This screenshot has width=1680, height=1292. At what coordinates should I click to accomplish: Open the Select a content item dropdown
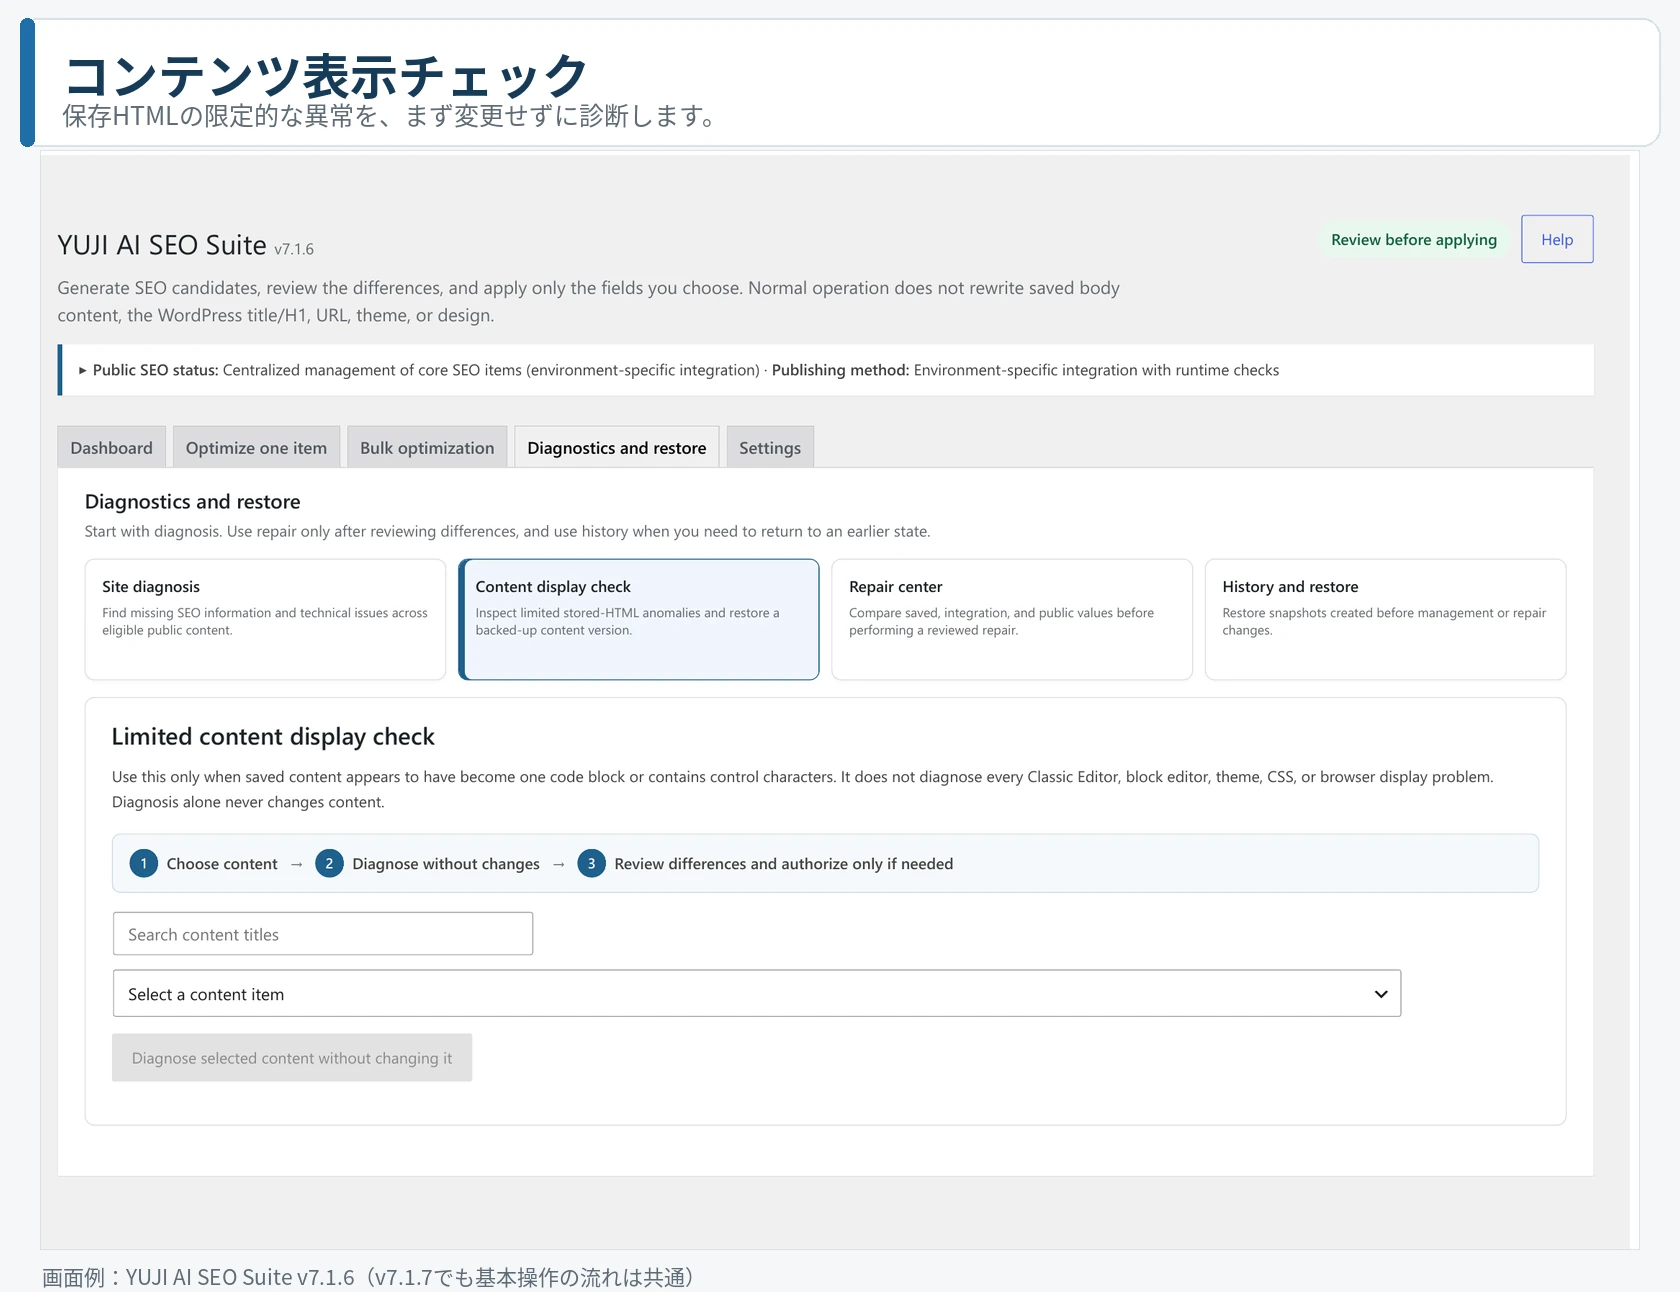click(x=757, y=993)
